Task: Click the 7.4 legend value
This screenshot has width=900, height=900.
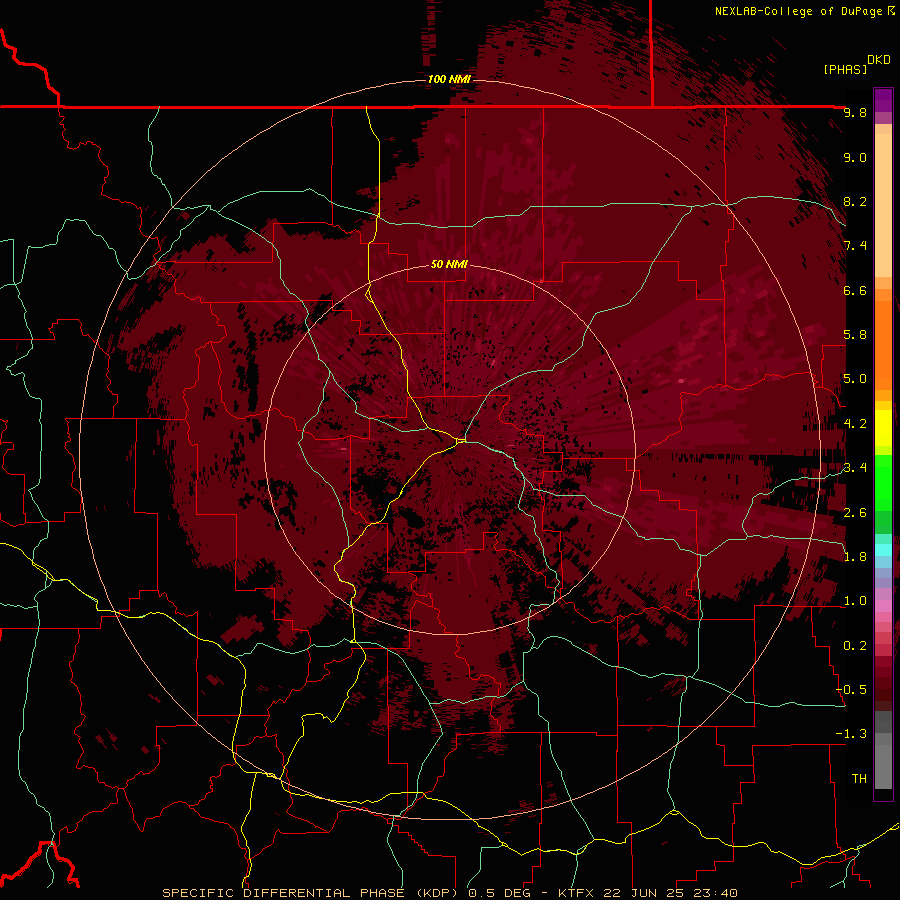Action: click(x=855, y=246)
